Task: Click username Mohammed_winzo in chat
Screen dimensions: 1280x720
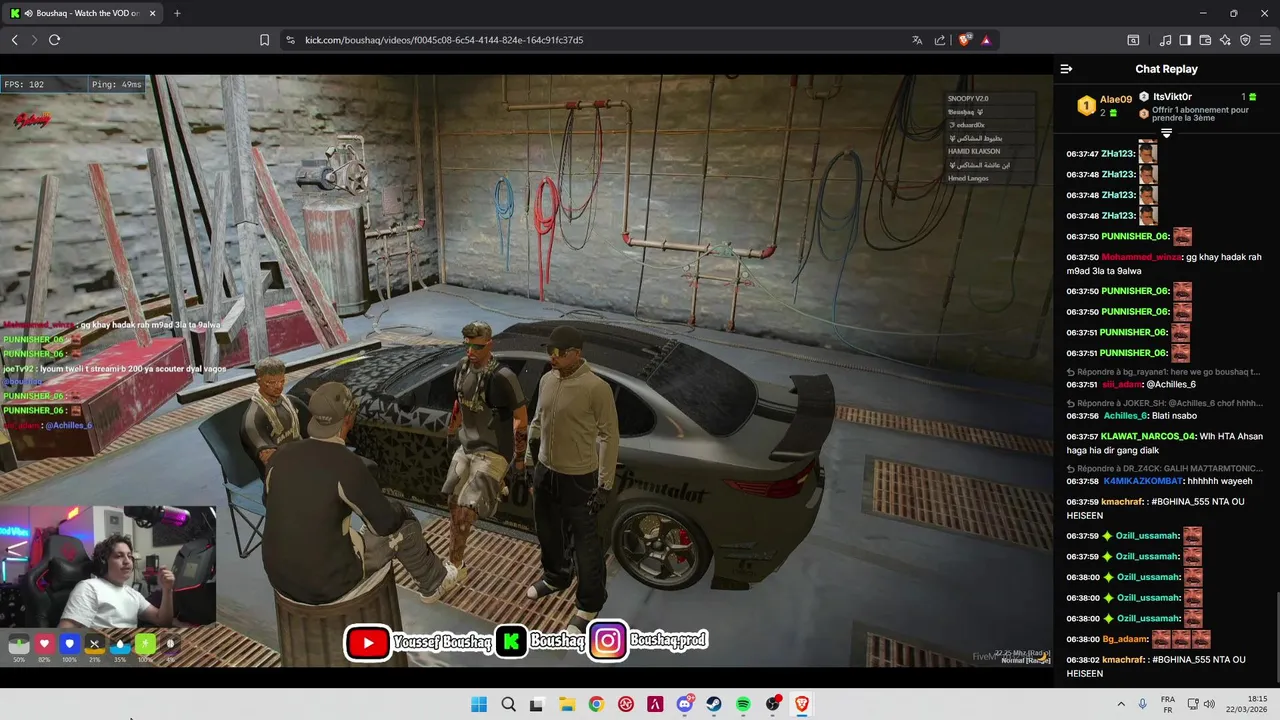Action: pyautogui.click(x=1141, y=257)
